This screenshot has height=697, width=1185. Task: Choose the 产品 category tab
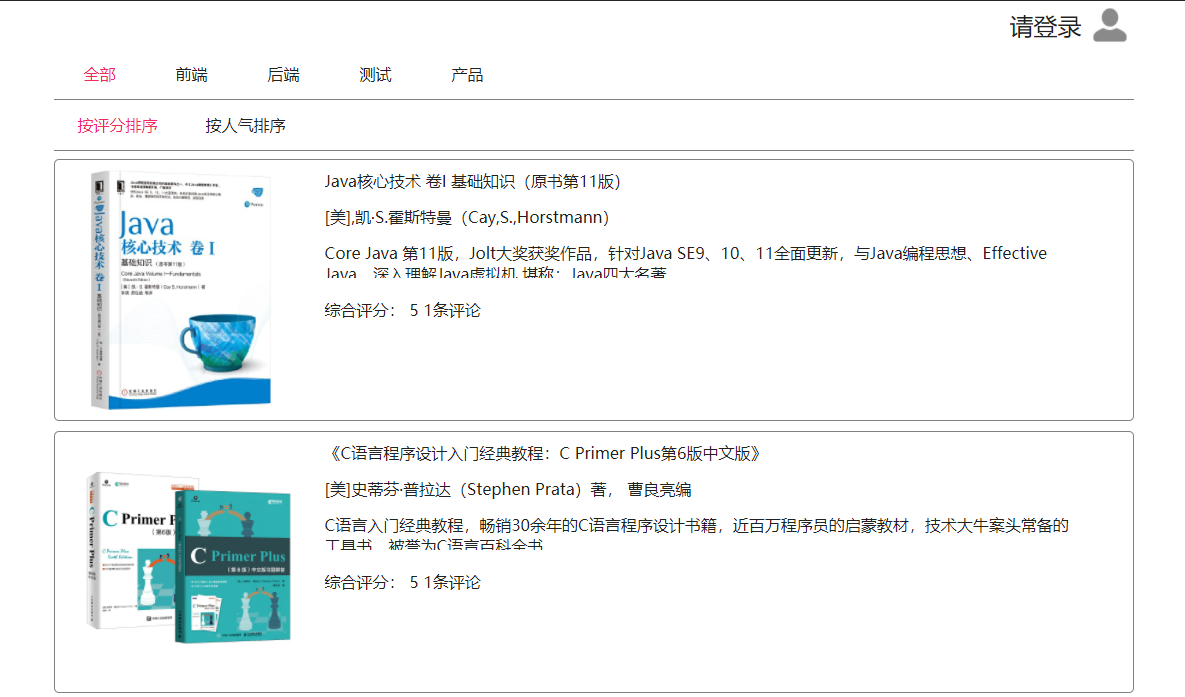tap(467, 75)
